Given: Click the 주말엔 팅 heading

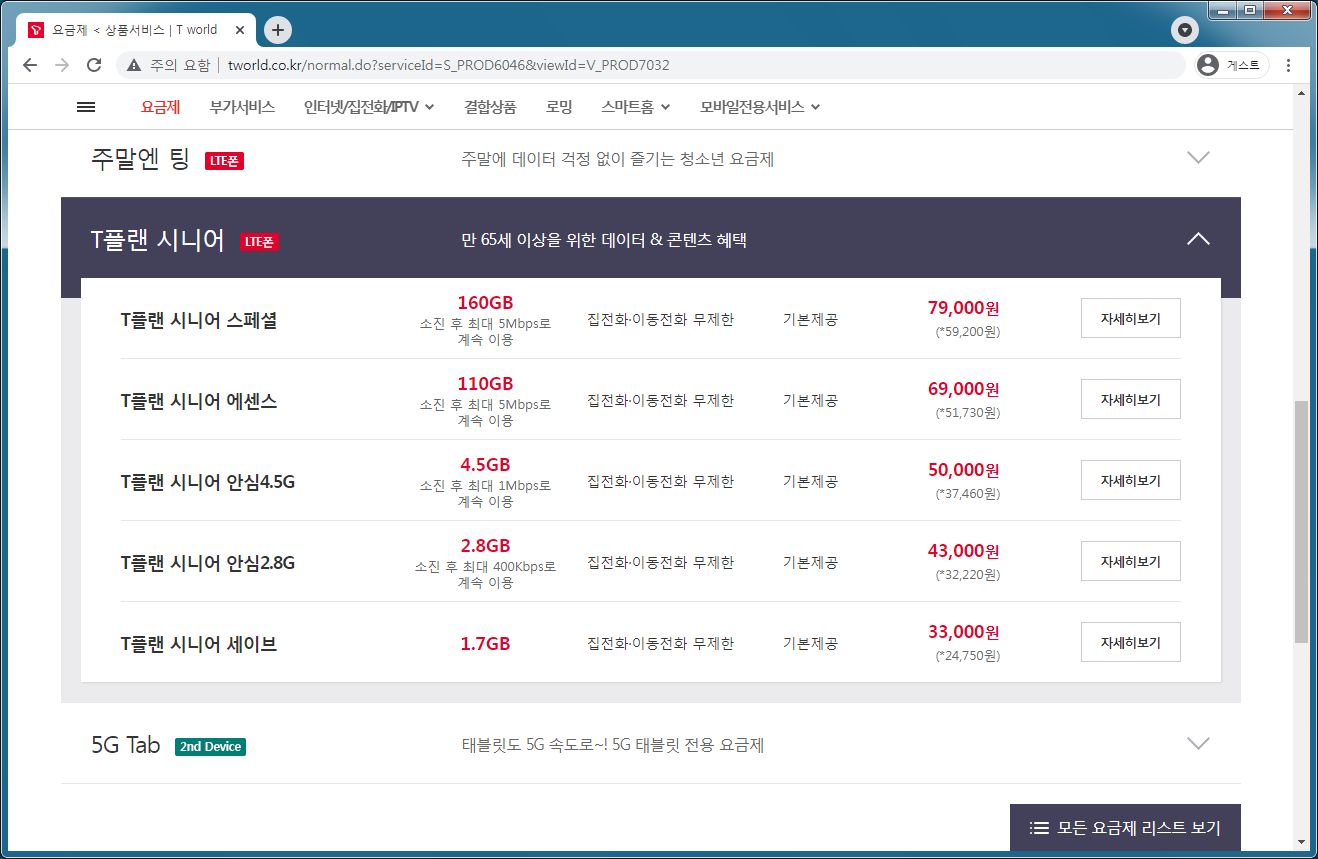Looking at the screenshot, I should (140, 159).
